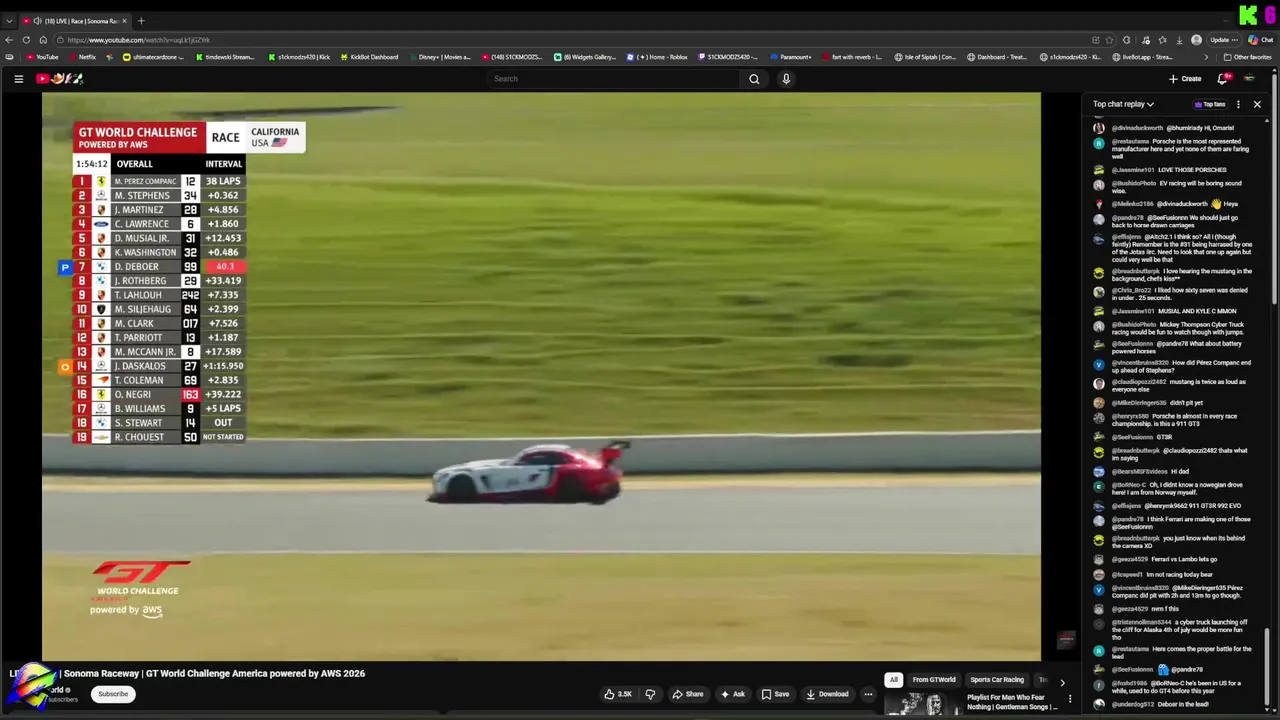This screenshot has width=1280, height=720.
Task: Close the live chat panel
Action: coord(1257,104)
